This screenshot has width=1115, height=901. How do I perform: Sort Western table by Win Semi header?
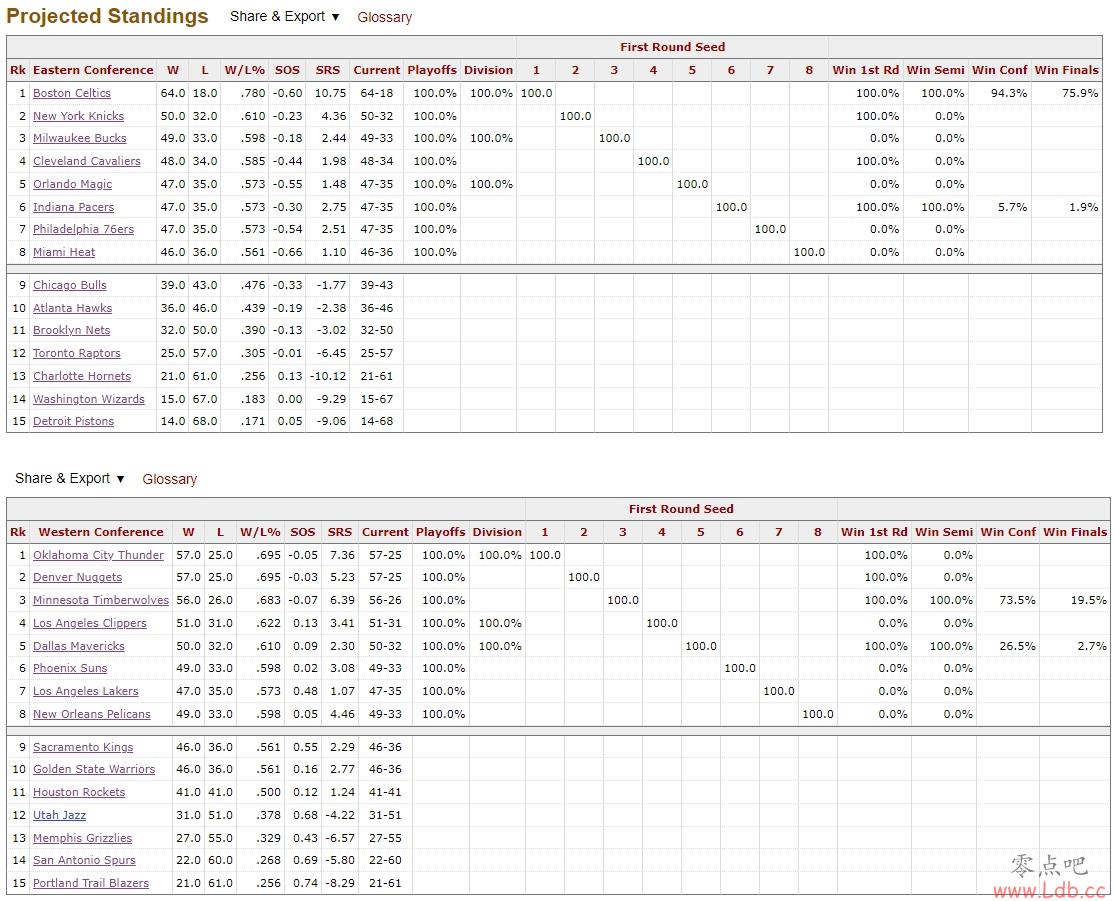pyautogui.click(x=944, y=532)
